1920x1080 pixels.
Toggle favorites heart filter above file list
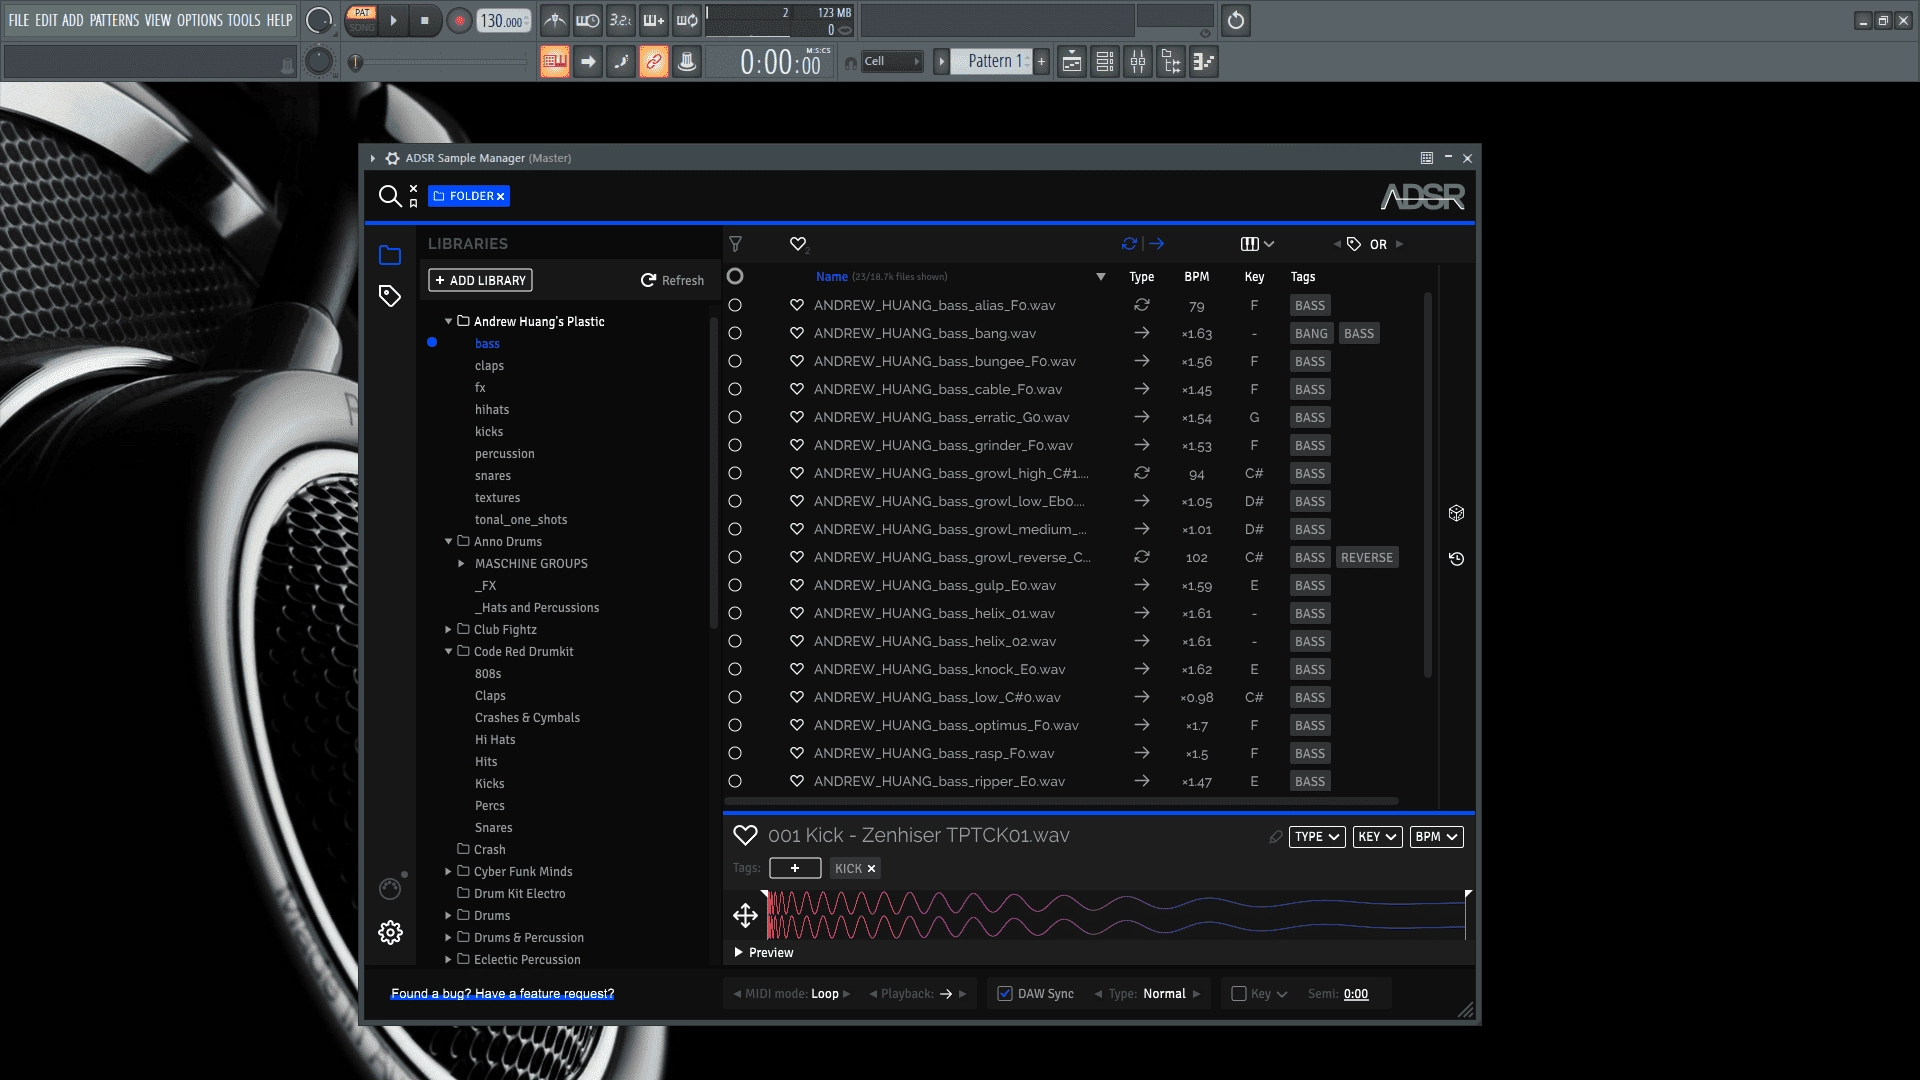[x=798, y=244]
